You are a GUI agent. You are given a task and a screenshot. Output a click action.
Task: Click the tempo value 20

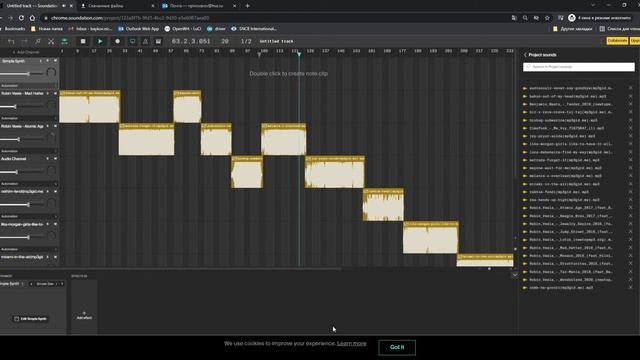[x=224, y=41]
